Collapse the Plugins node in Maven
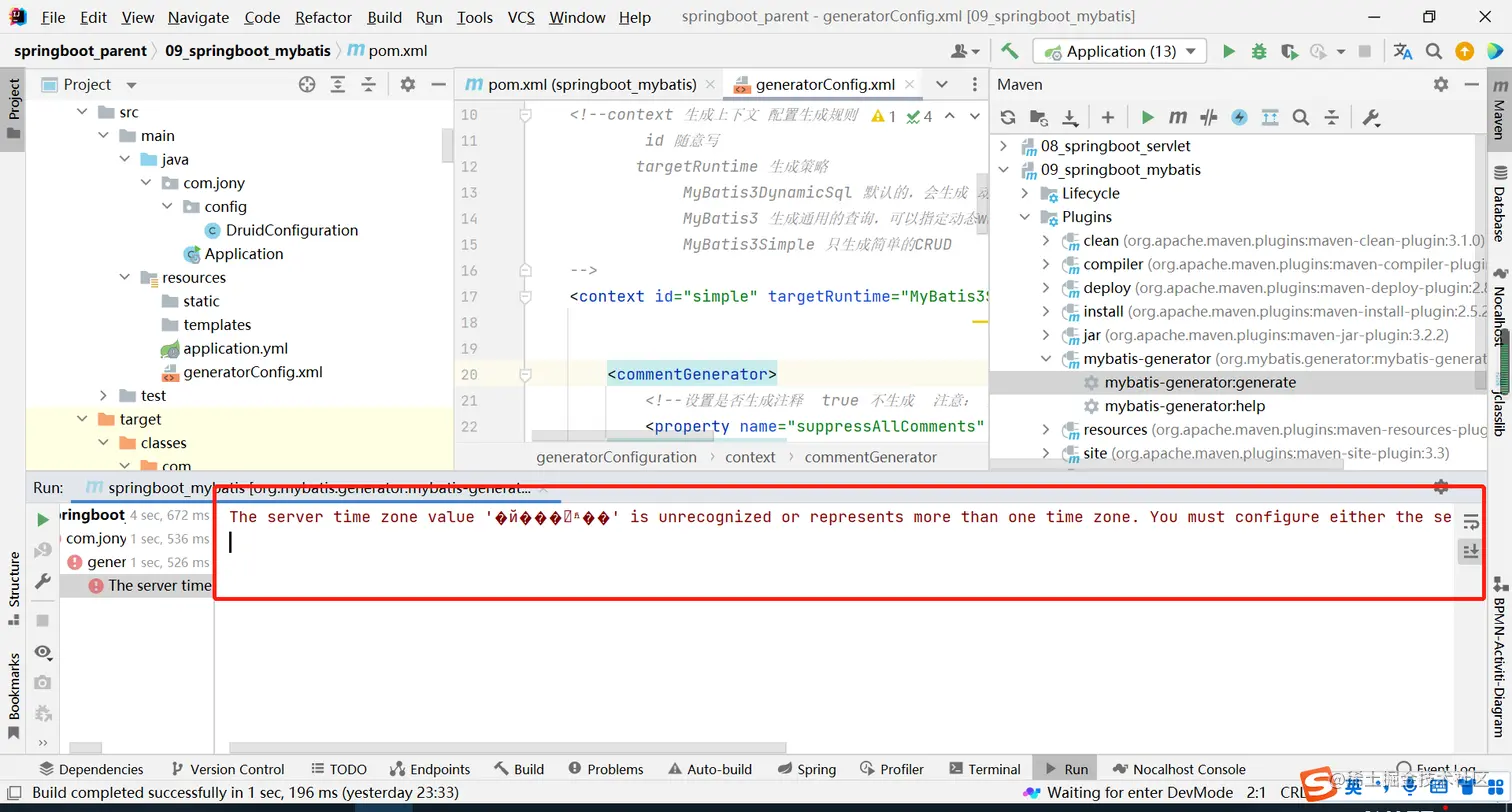 tap(1024, 217)
